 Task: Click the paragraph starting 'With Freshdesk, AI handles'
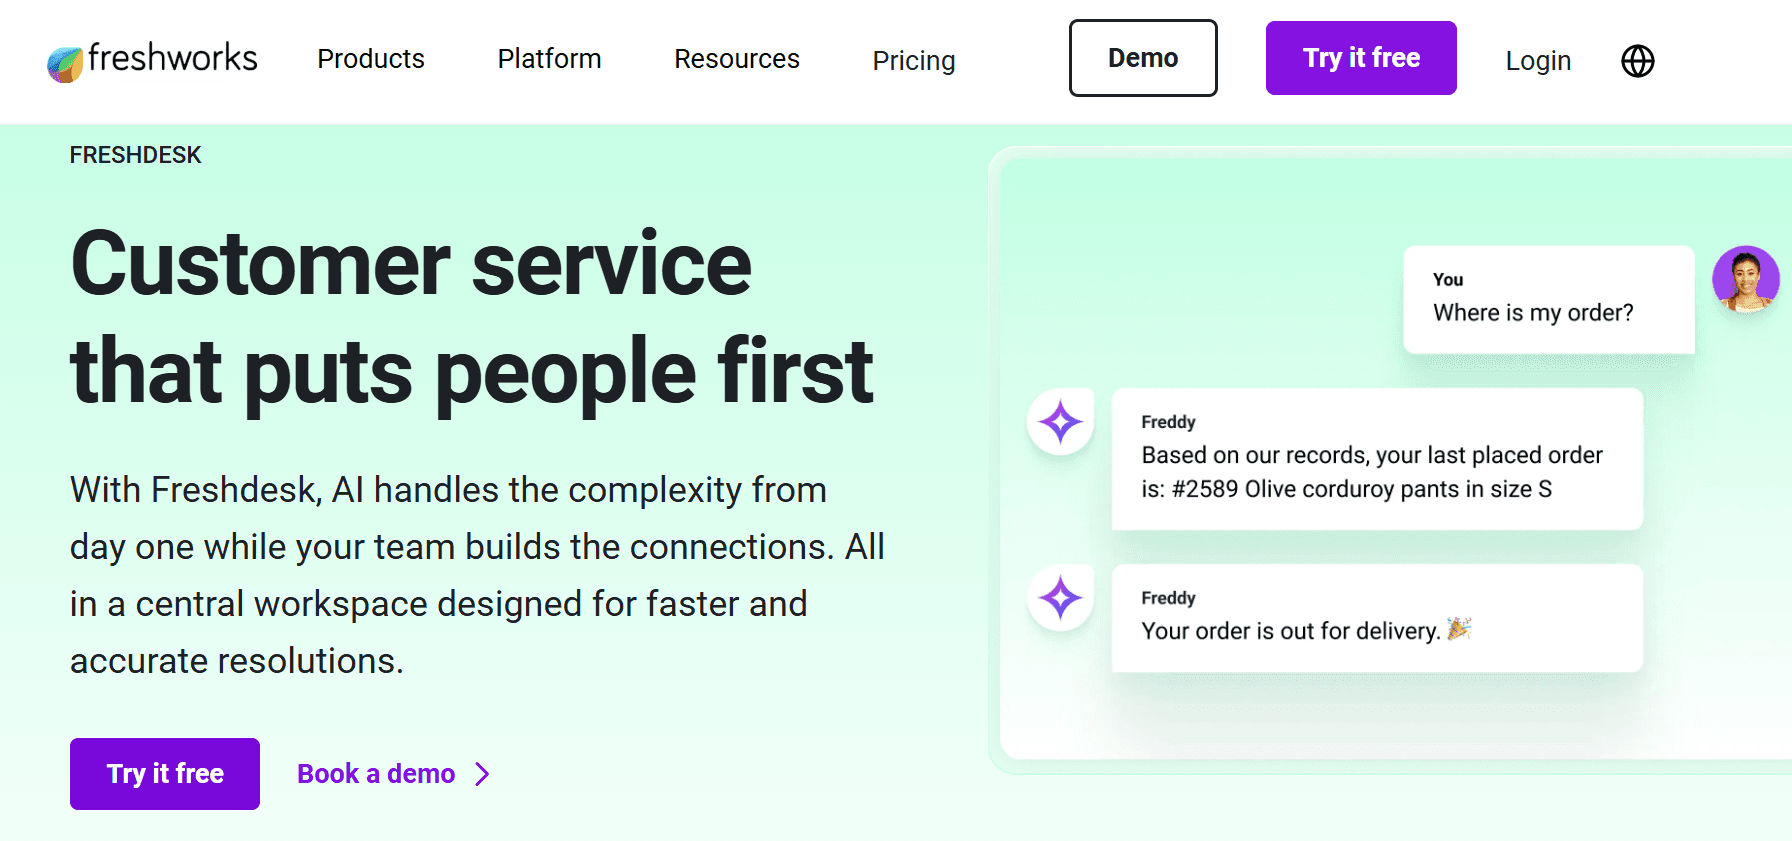point(477,575)
